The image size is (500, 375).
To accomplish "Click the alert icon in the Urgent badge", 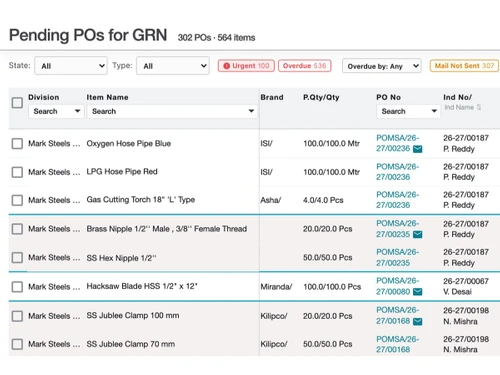I will (227, 66).
